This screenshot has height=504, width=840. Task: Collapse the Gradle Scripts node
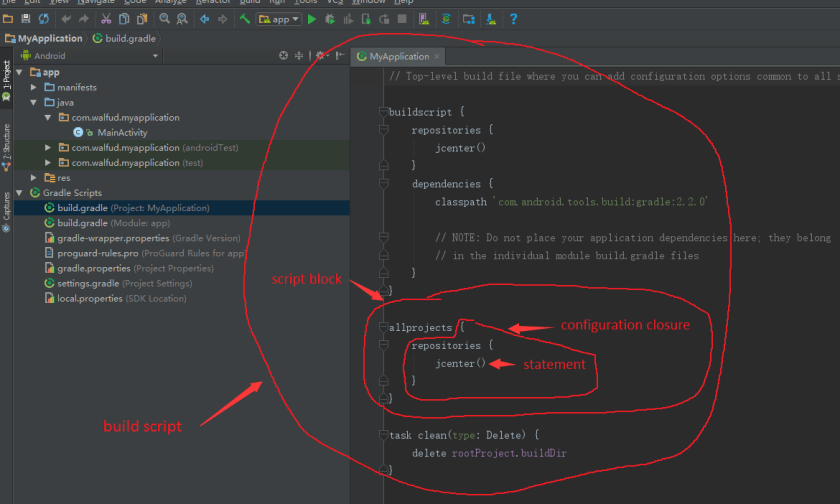(20, 193)
